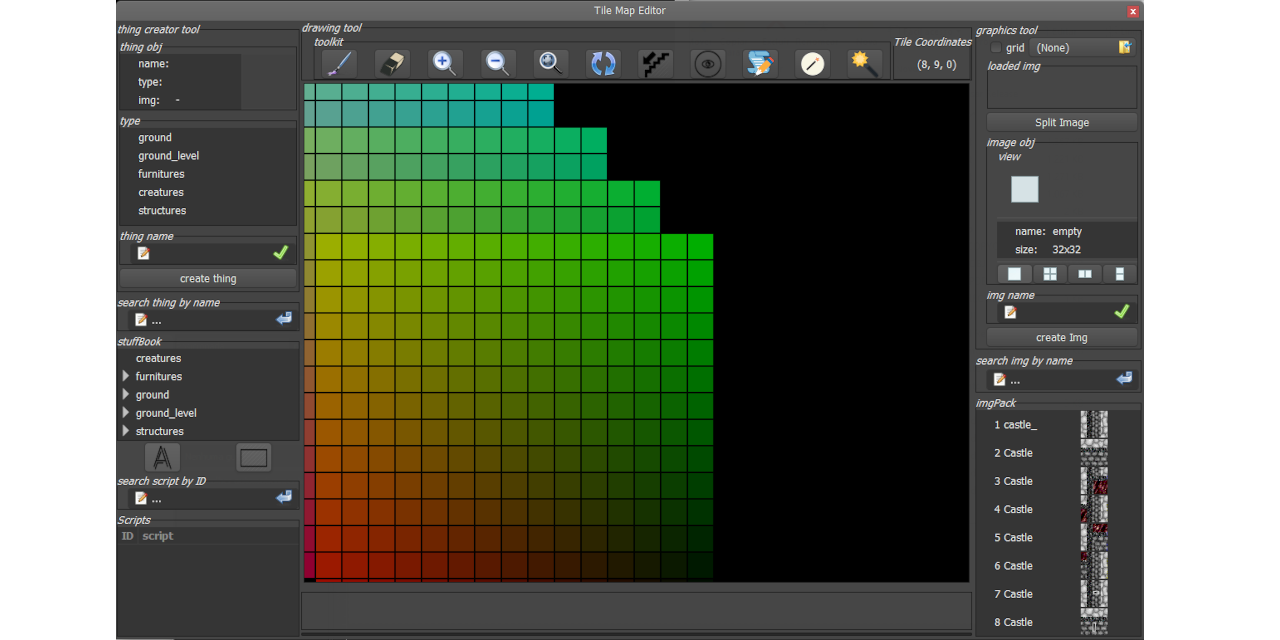This screenshot has width=1280, height=640.
Task: Toggle the eye visibility tool in the toolkit
Action: [708, 63]
